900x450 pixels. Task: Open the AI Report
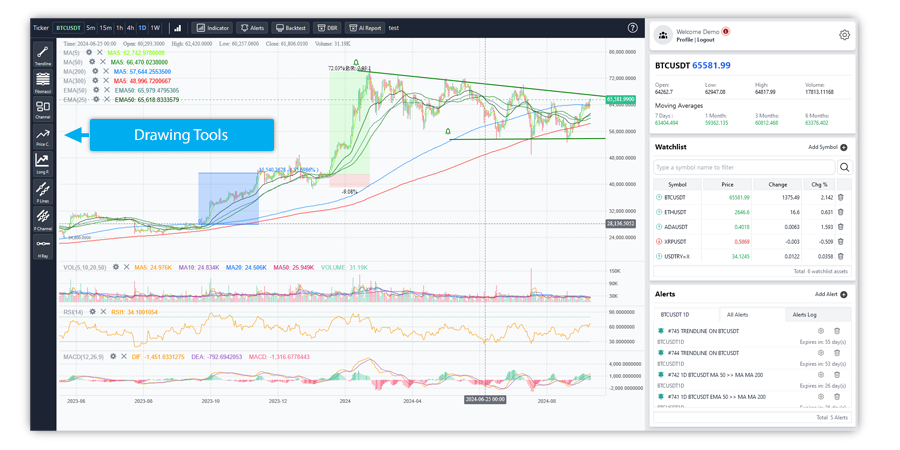(x=364, y=28)
